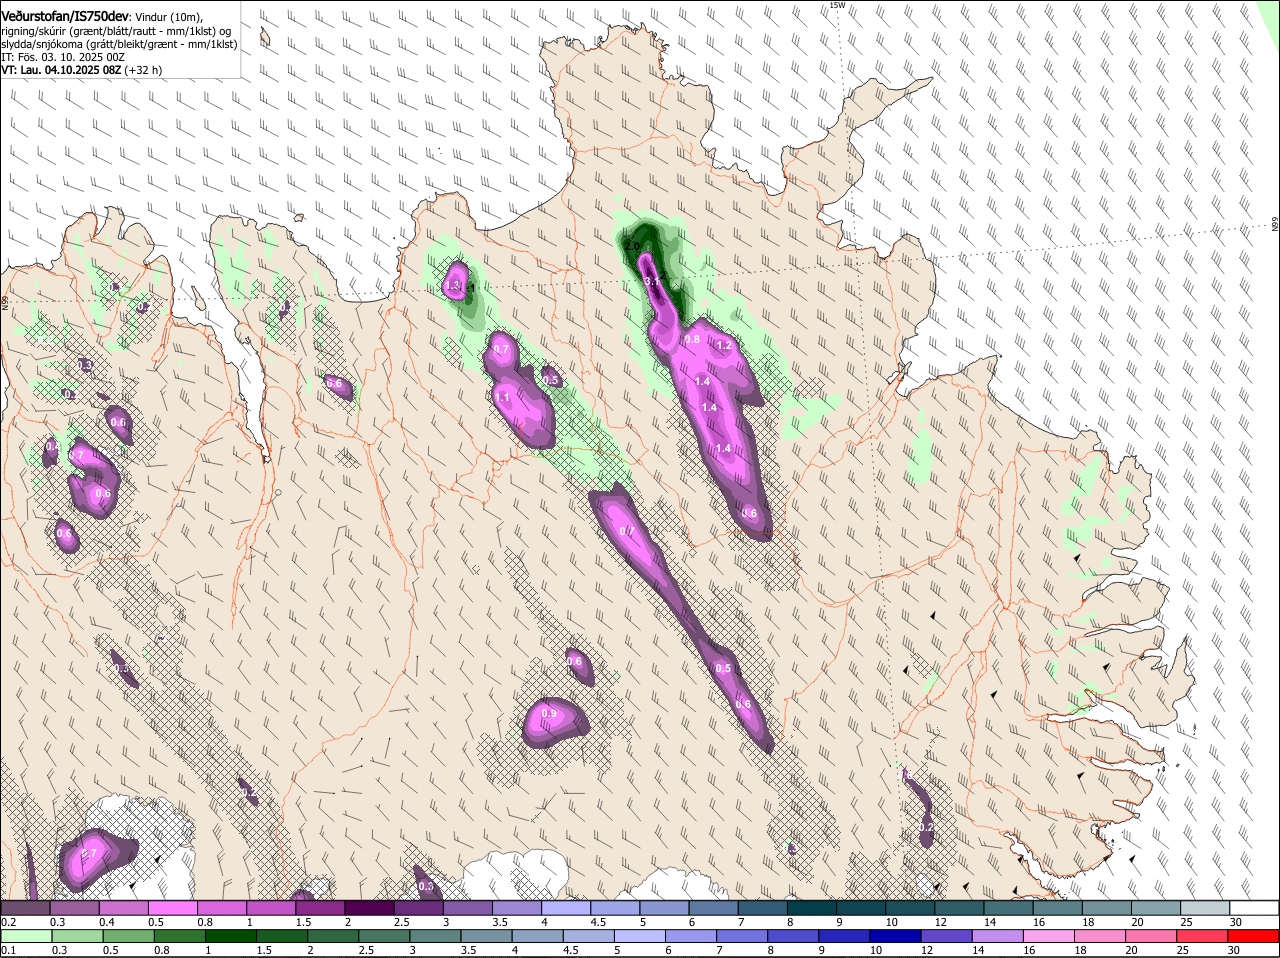Image resolution: width=1280 pixels, height=958 pixels.
Task: Click the black 2.0 rain value label
Action: (631, 245)
